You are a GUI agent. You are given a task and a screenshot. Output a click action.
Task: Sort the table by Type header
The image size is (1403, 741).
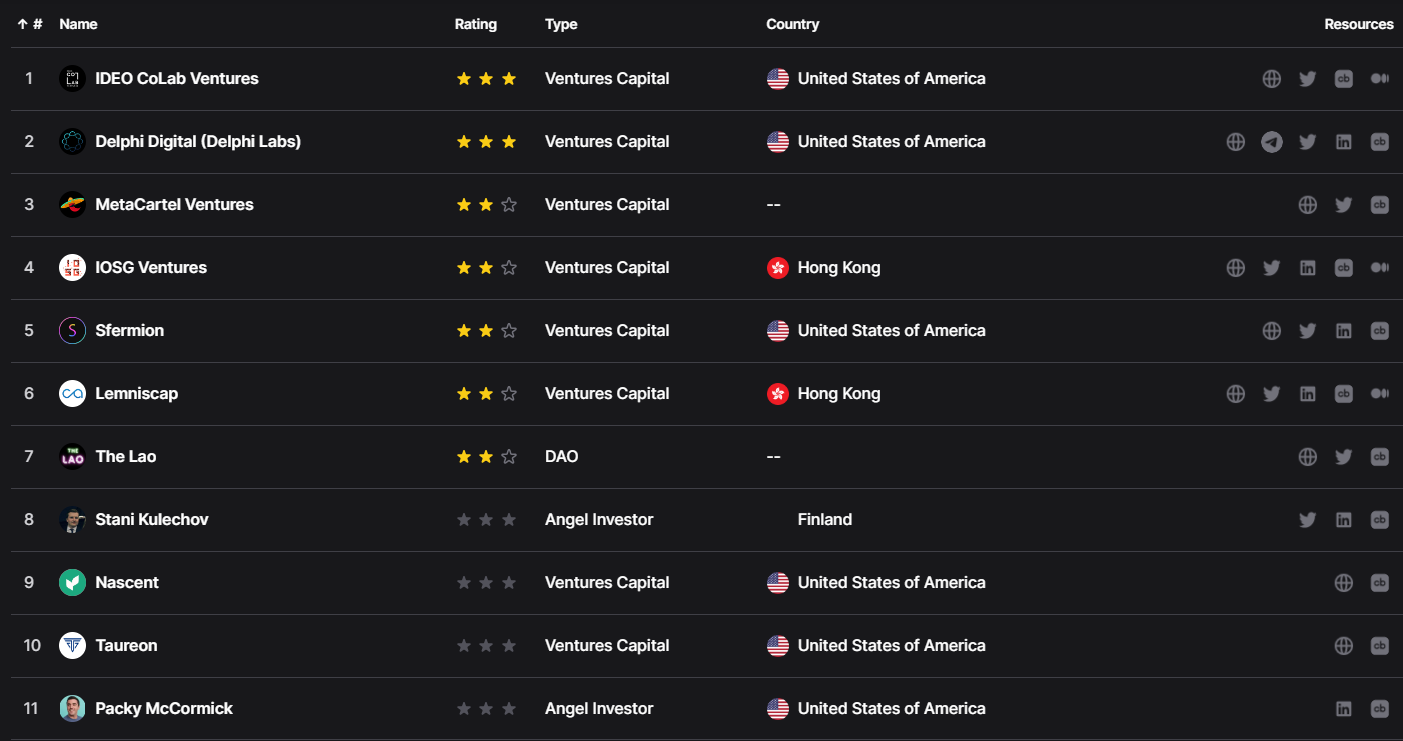point(561,24)
